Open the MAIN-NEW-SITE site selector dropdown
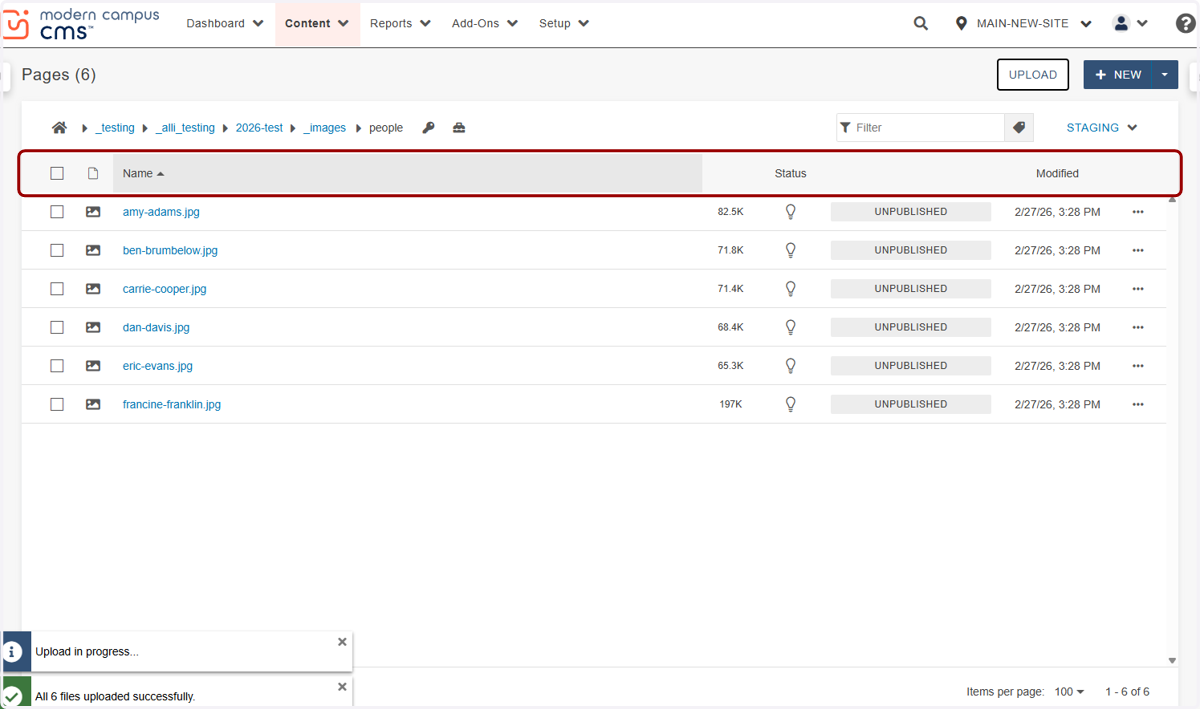 click(x=1023, y=23)
